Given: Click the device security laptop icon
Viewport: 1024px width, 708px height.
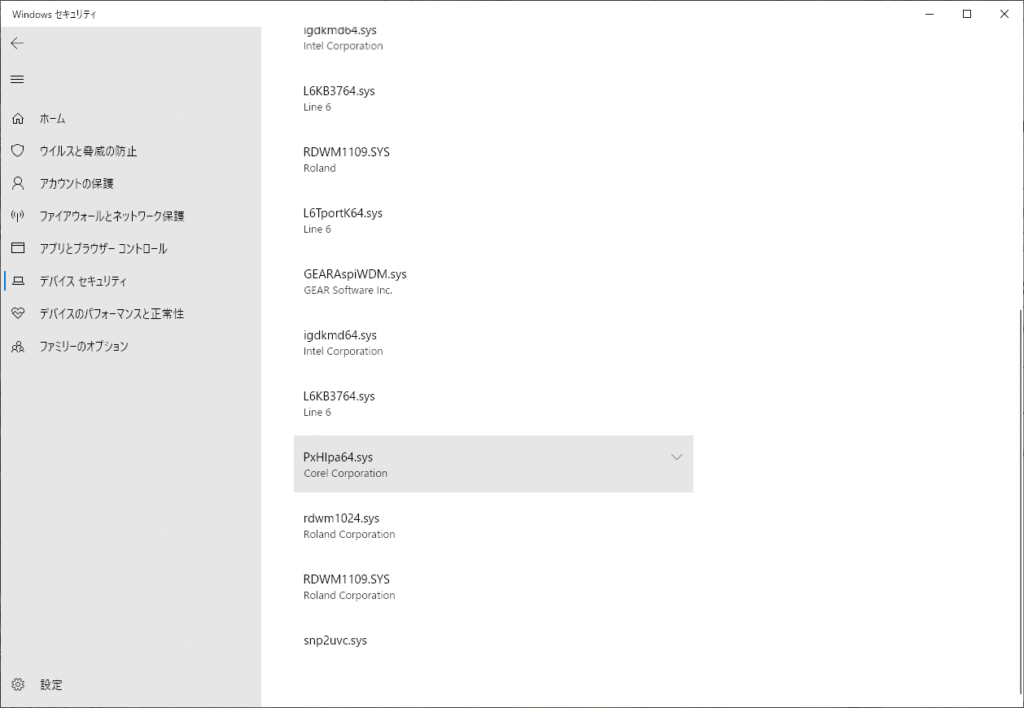Looking at the screenshot, I should pyautogui.click(x=17, y=281).
